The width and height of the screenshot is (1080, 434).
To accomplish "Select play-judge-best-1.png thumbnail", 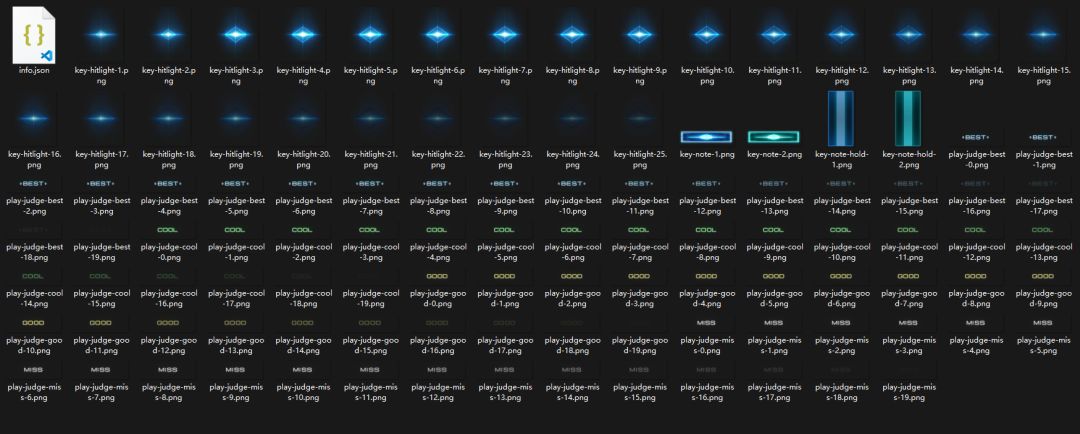I will [1043, 137].
